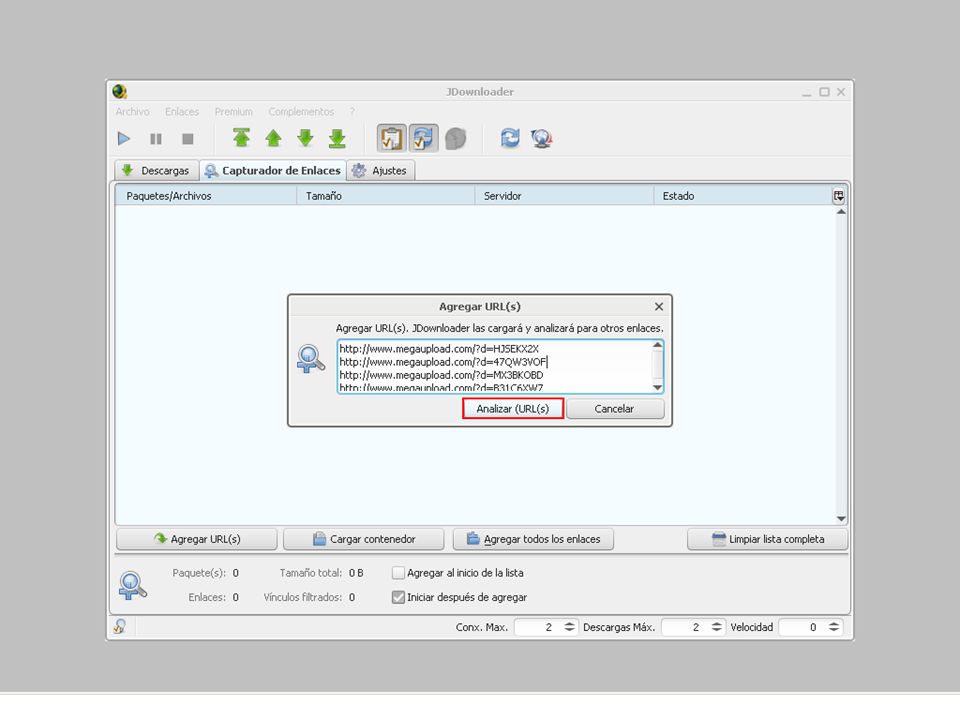Click the JDownloader app logo icon

click(120, 92)
